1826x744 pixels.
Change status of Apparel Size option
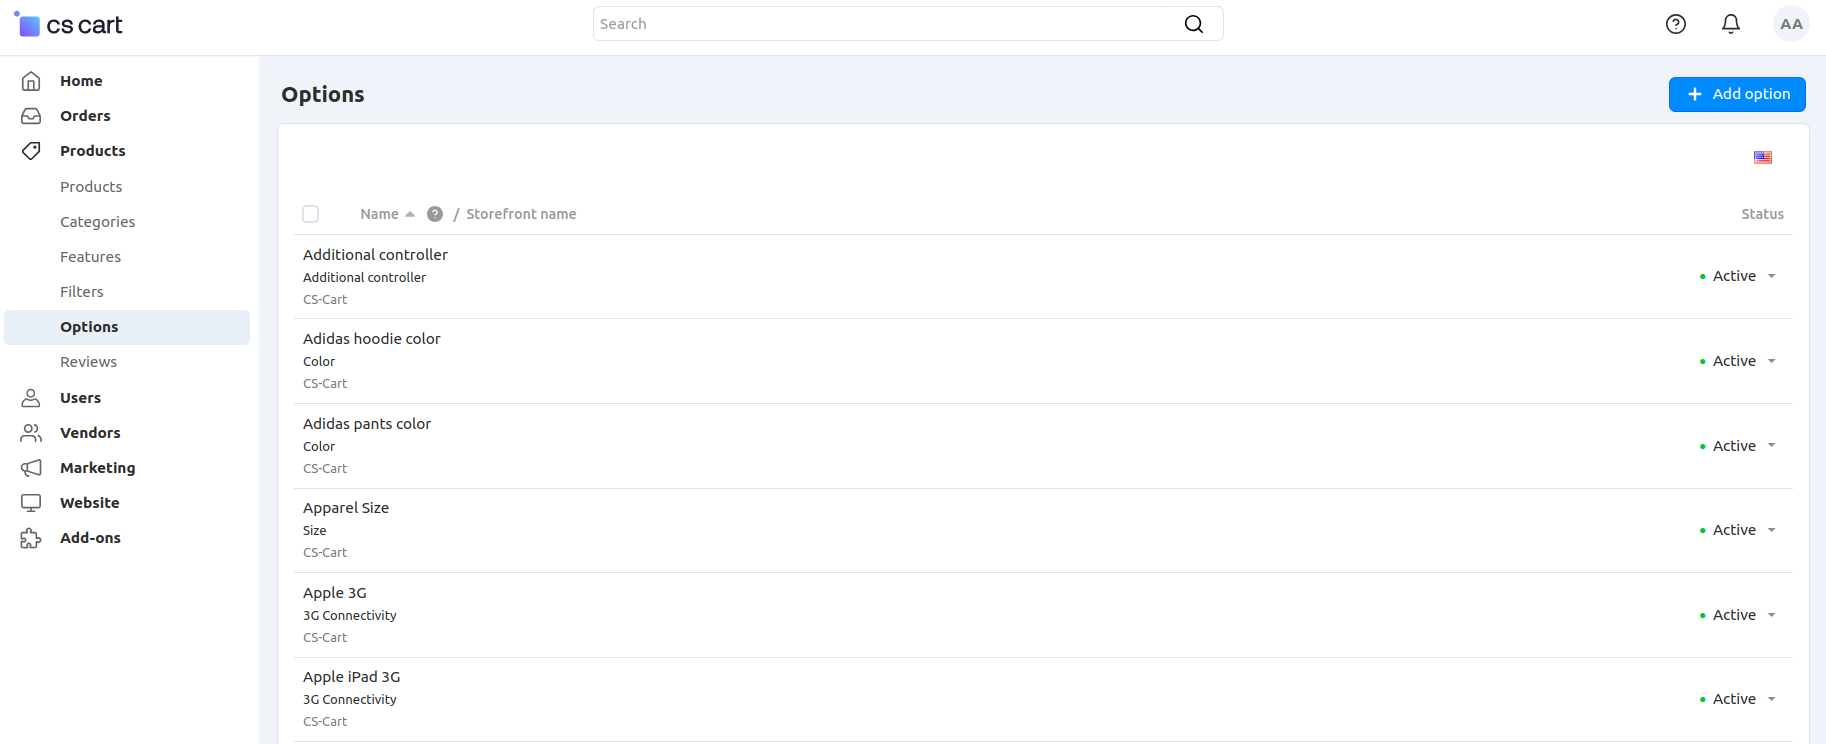[x=1738, y=530]
